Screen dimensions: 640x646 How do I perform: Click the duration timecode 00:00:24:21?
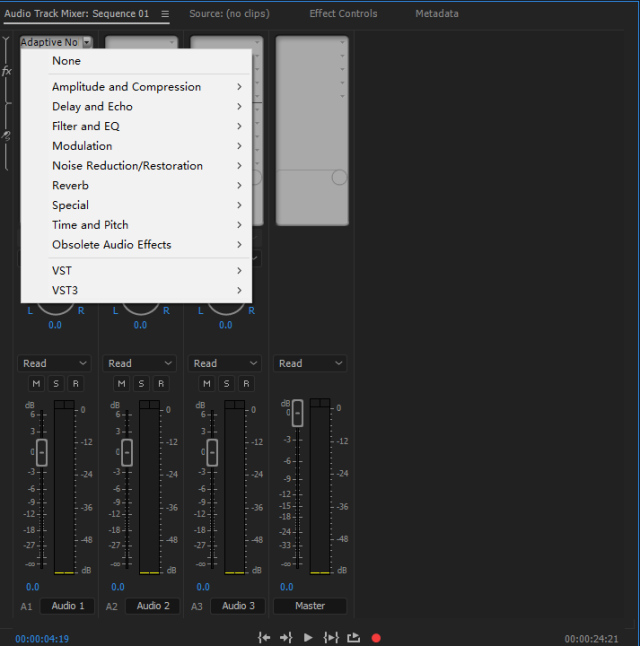[x=591, y=639]
